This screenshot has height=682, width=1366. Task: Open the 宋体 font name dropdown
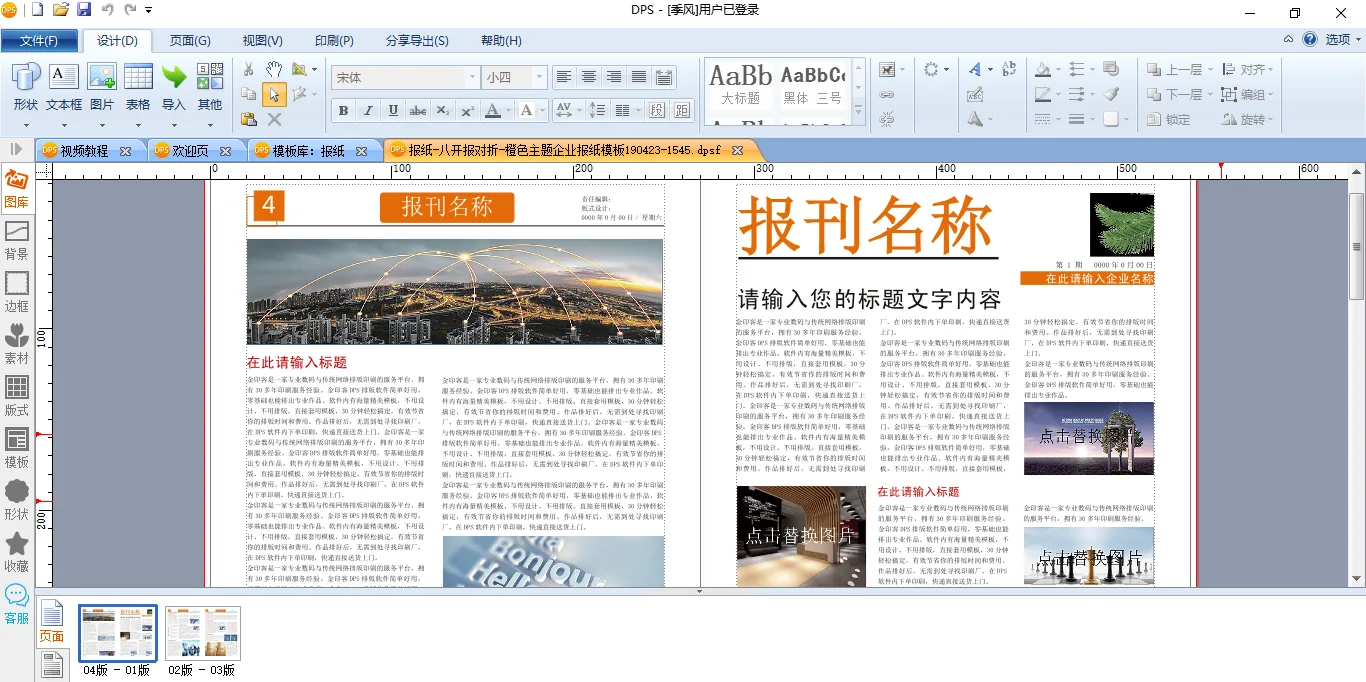472,78
